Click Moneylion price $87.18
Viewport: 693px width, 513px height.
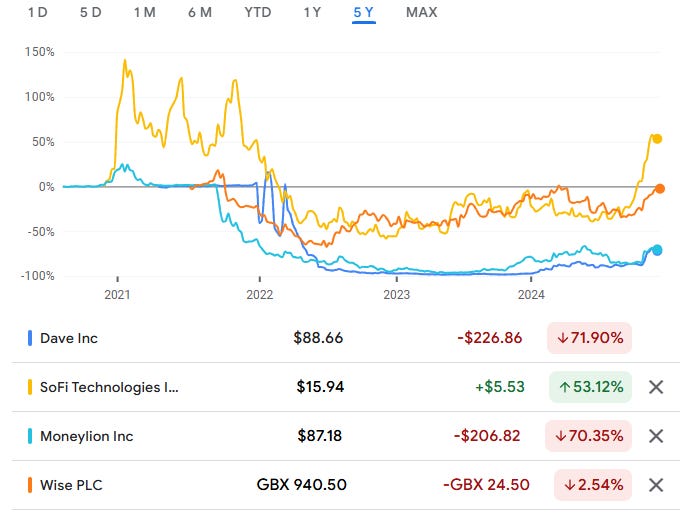tap(320, 436)
